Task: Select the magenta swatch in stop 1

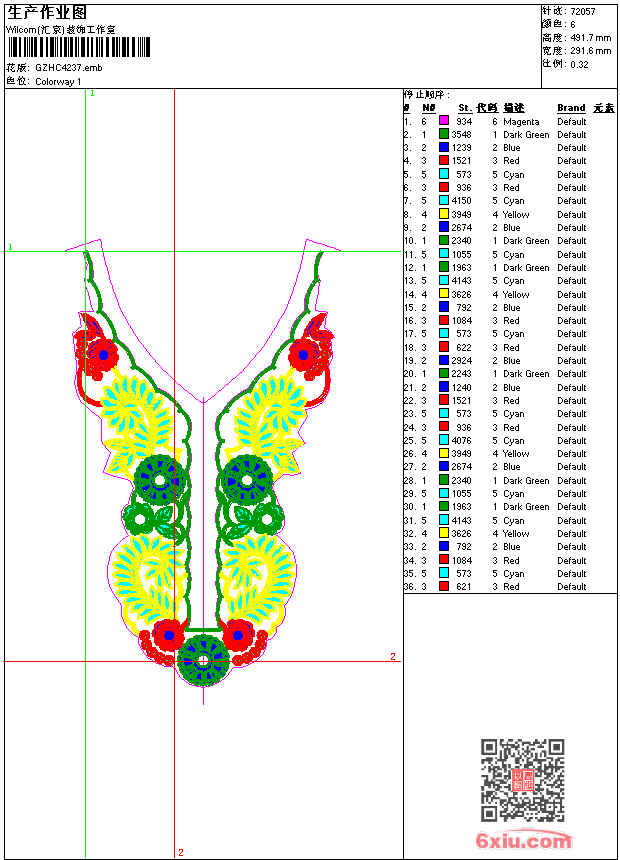Action: pyautogui.click(x=444, y=121)
